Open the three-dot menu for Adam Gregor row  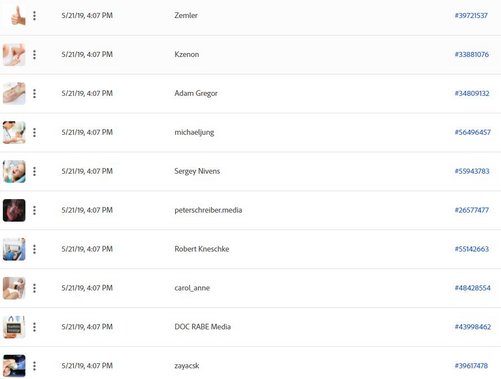pyautogui.click(x=34, y=94)
